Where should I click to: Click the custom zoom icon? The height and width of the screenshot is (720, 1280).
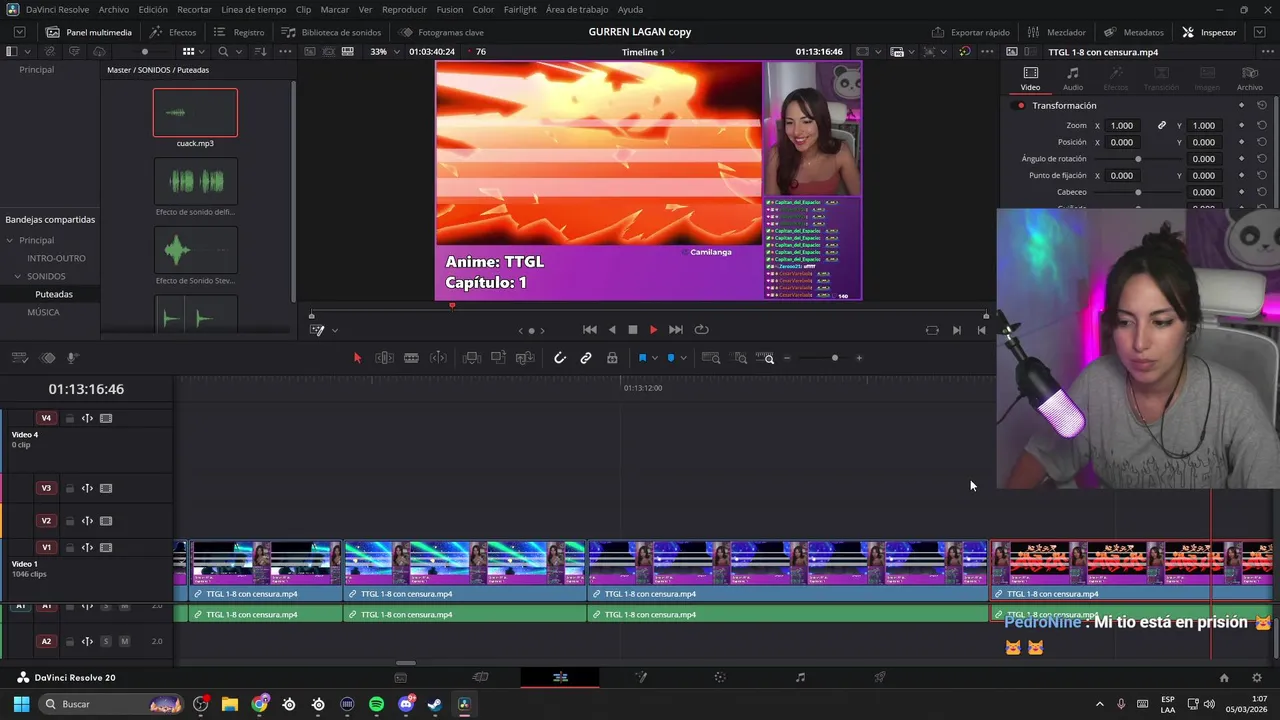[766, 358]
